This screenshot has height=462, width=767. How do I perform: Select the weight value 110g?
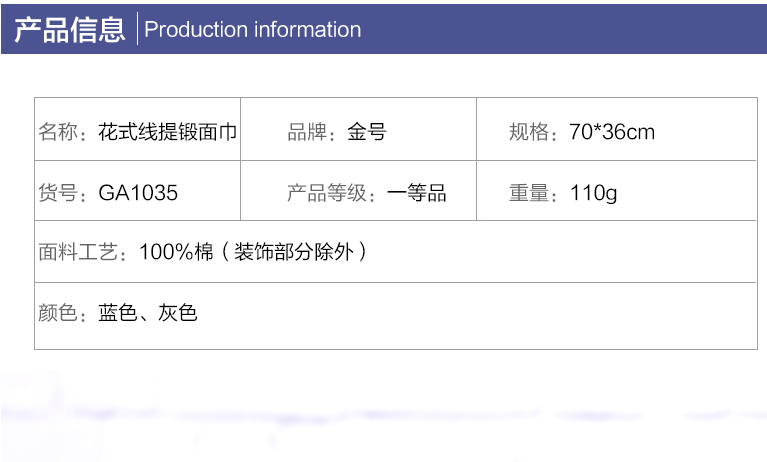pos(593,193)
